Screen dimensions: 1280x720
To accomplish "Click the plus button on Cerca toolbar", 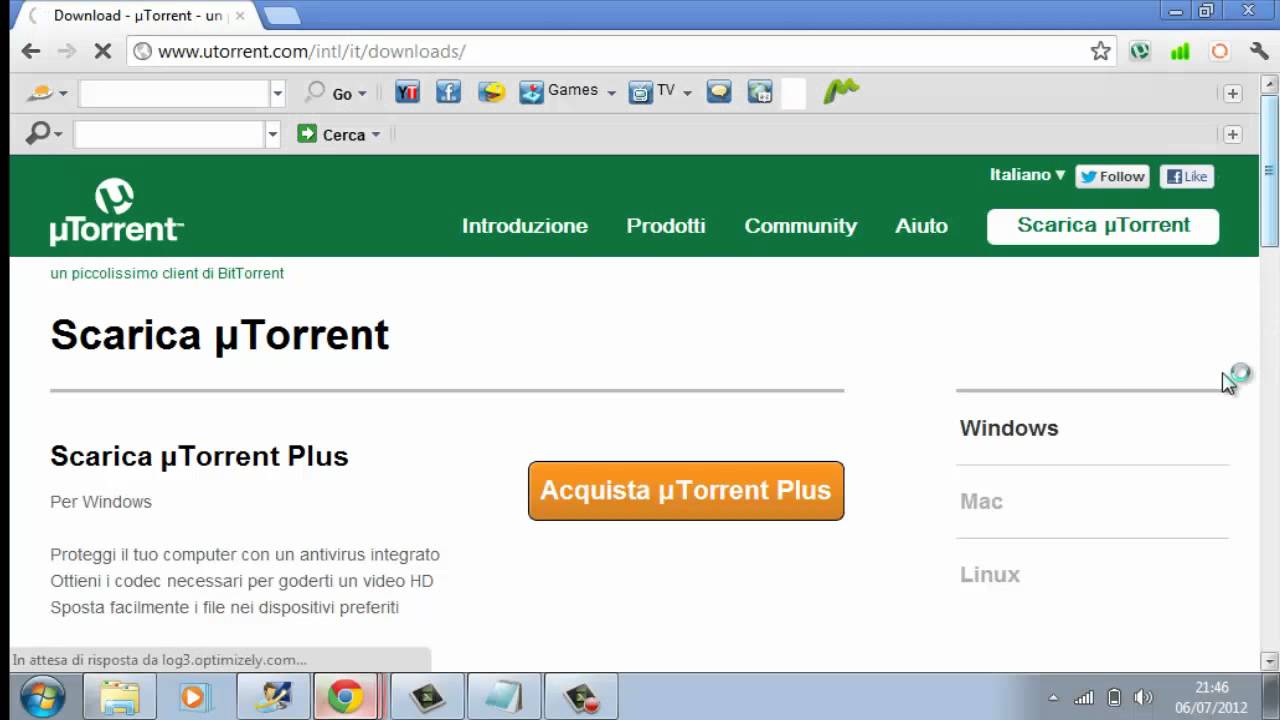I will coord(1232,134).
